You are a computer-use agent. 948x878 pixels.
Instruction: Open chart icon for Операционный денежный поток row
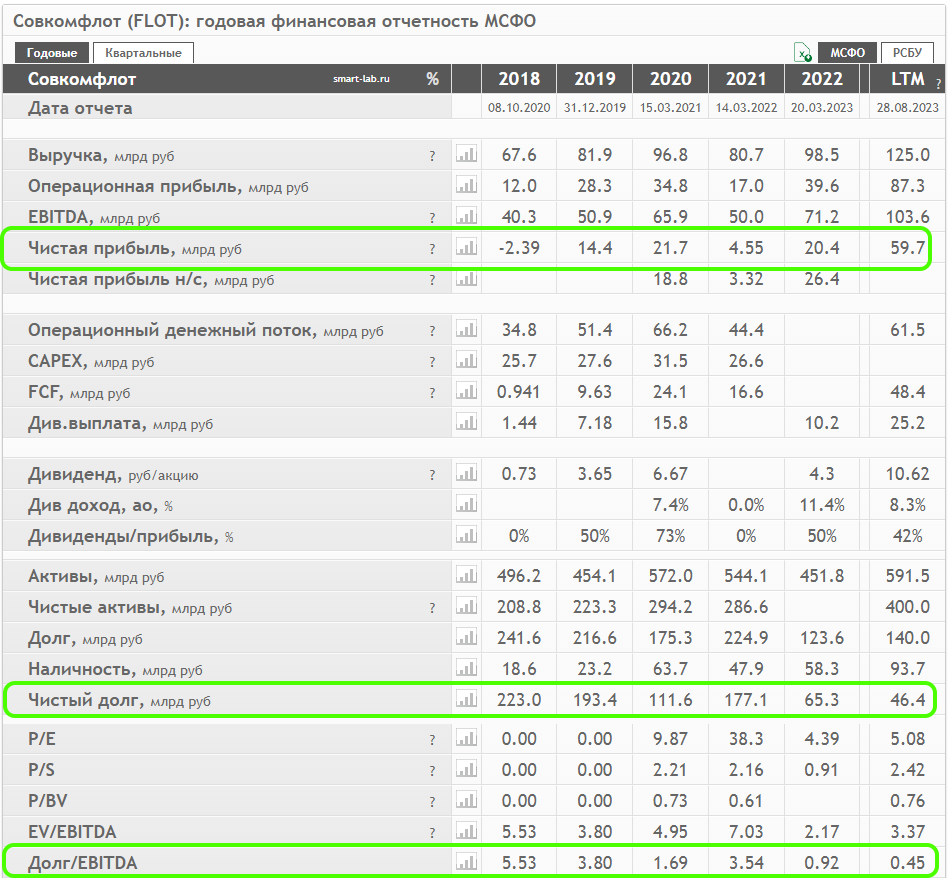(466, 329)
